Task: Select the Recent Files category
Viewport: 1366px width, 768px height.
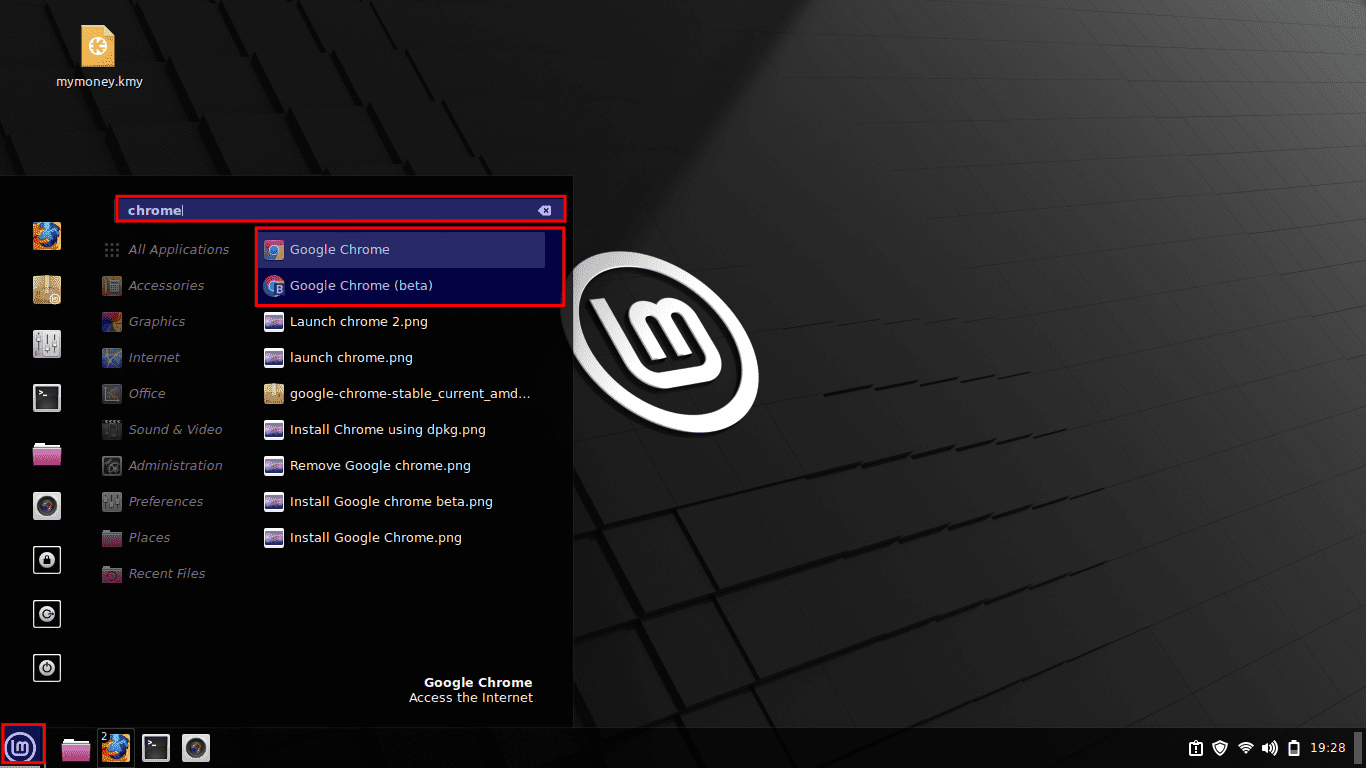Action: coord(153,574)
